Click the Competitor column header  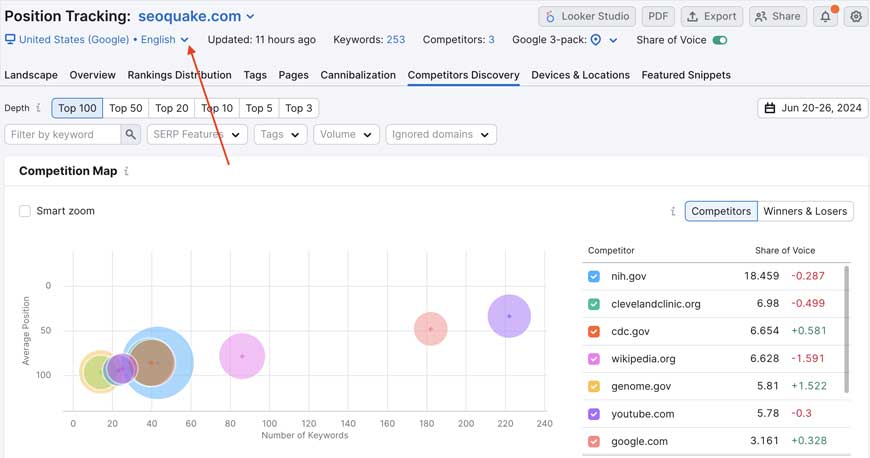[611, 250]
